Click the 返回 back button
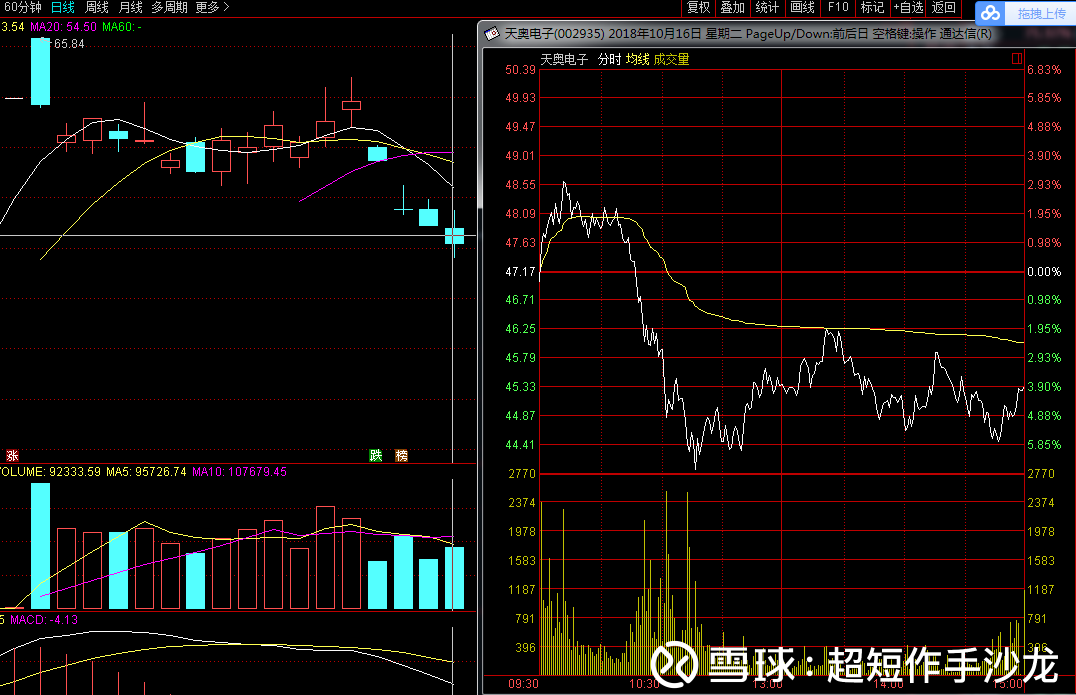1076x695 pixels. (x=944, y=8)
